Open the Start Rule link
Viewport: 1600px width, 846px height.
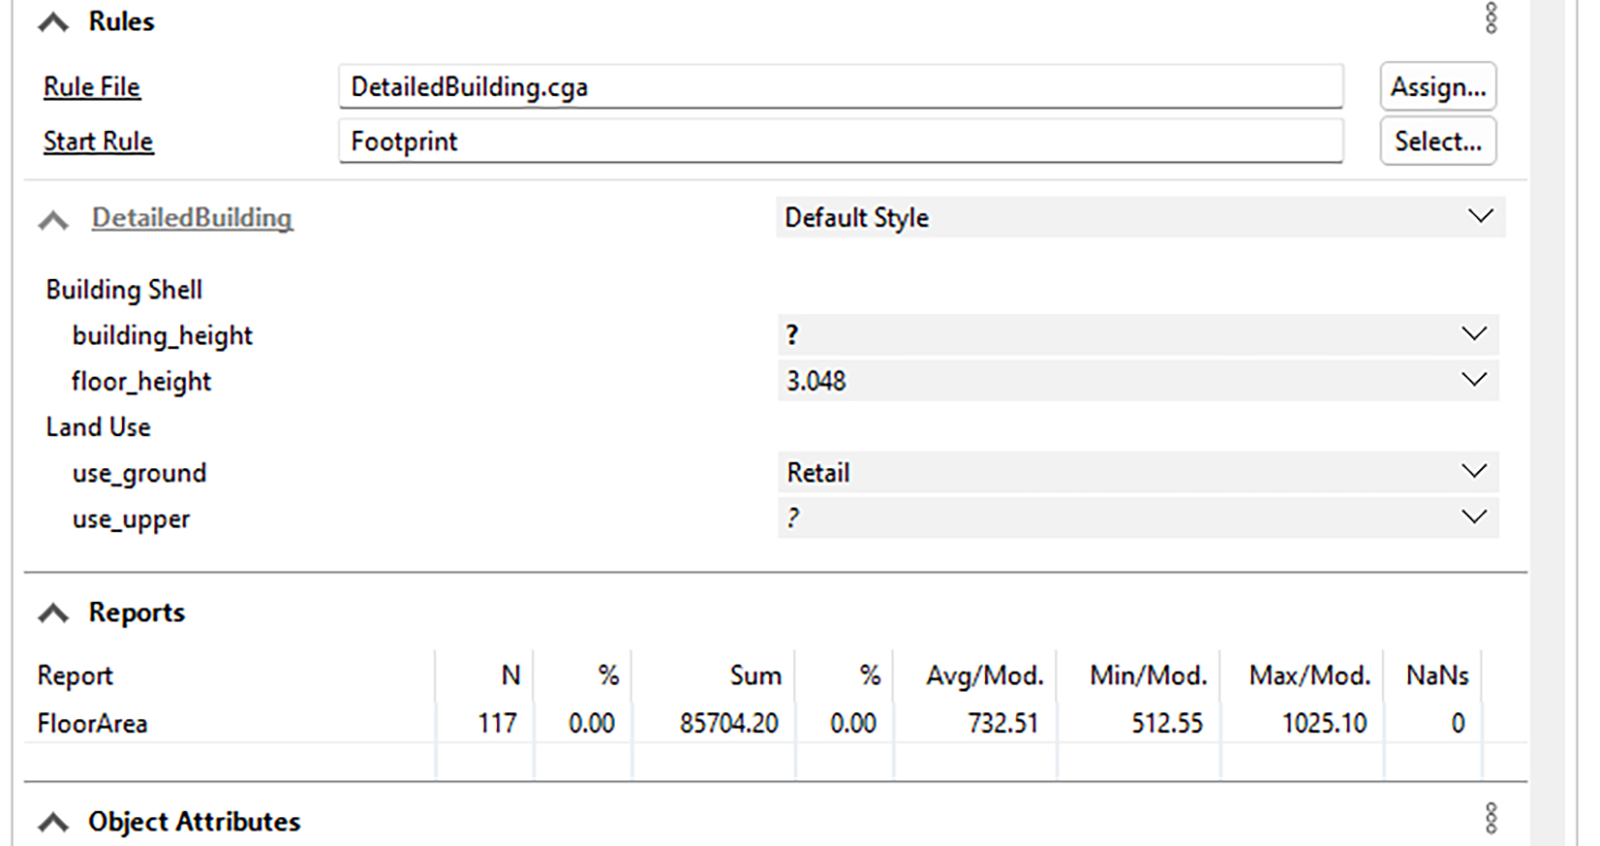tap(98, 141)
